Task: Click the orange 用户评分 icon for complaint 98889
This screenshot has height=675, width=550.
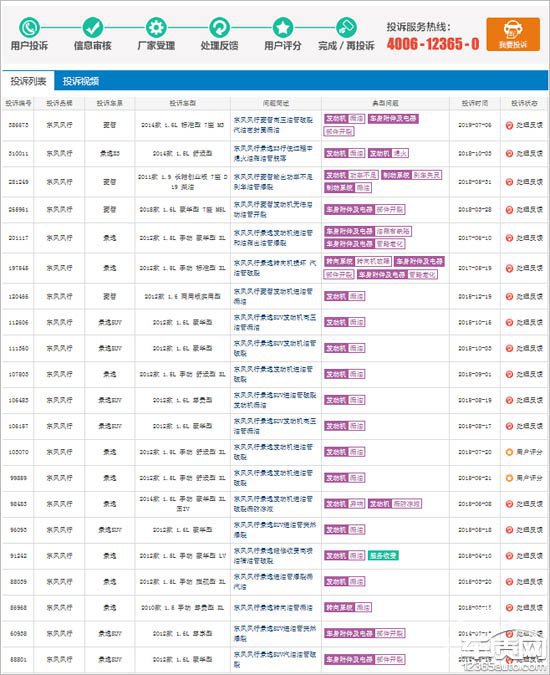Action: [x=509, y=478]
